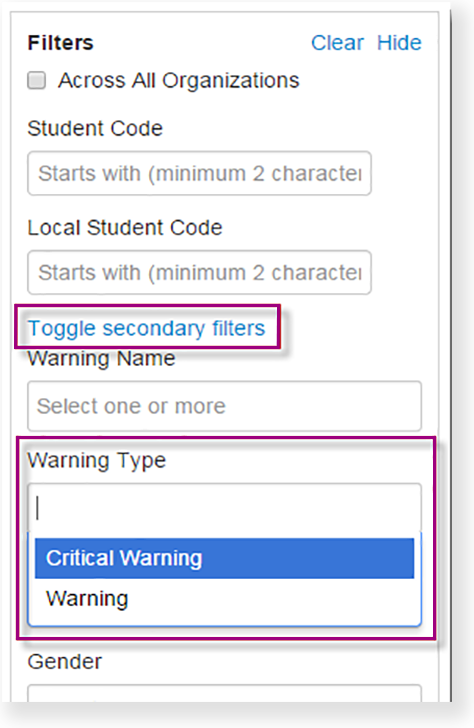Image resolution: width=474 pixels, height=728 pixels.
Task: Click the Warning Type label
Action: tap(97, 461)
